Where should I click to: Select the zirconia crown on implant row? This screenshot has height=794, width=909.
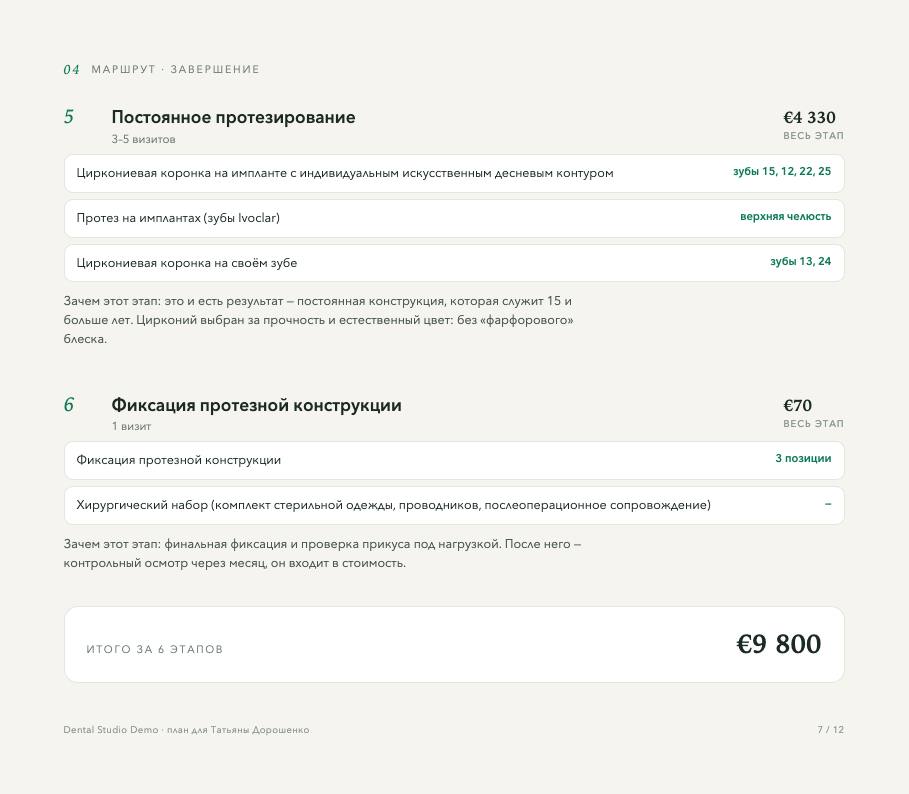click(x=454, y=173)
